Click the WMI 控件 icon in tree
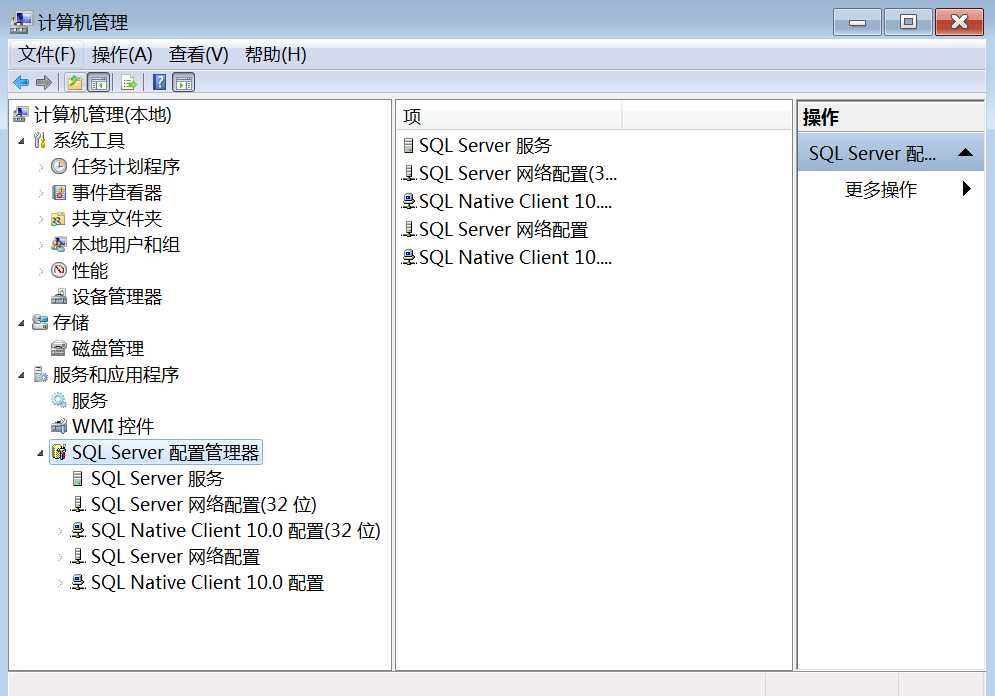Image resolution: width=995 pixels, height=696 pixels. tap(59, 426)
